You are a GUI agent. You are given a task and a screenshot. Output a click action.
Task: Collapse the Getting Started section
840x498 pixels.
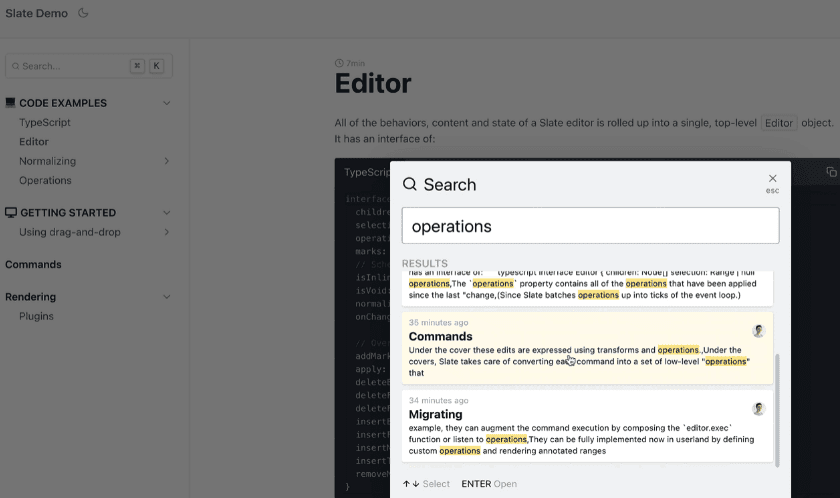coord(167,213)
